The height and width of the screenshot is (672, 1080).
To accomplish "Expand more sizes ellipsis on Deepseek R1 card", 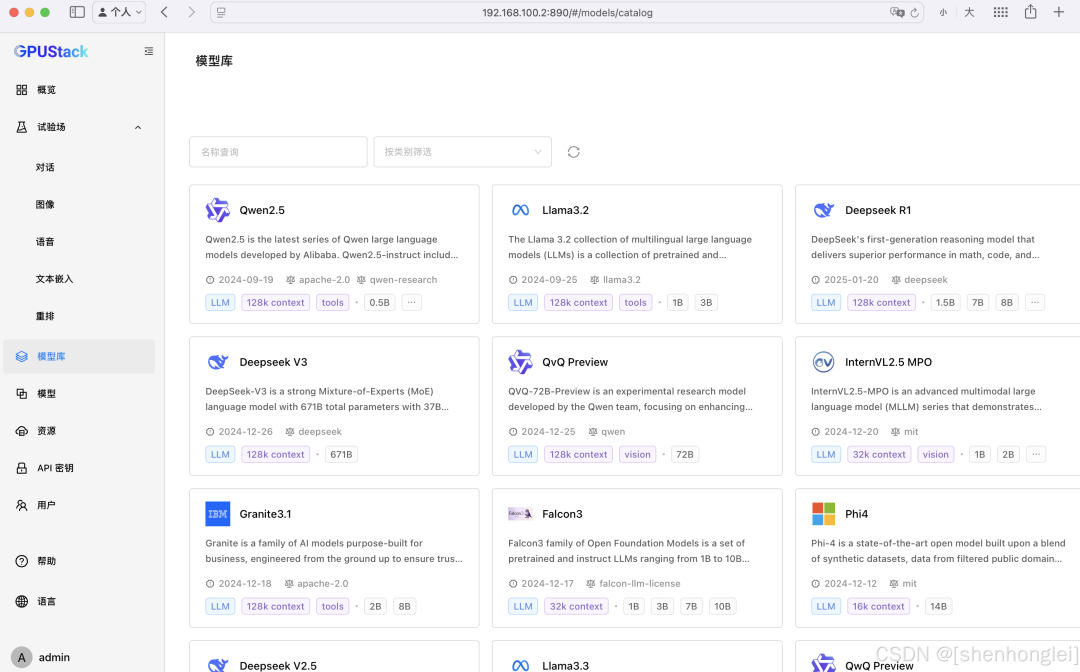I will pos(1035,302).
